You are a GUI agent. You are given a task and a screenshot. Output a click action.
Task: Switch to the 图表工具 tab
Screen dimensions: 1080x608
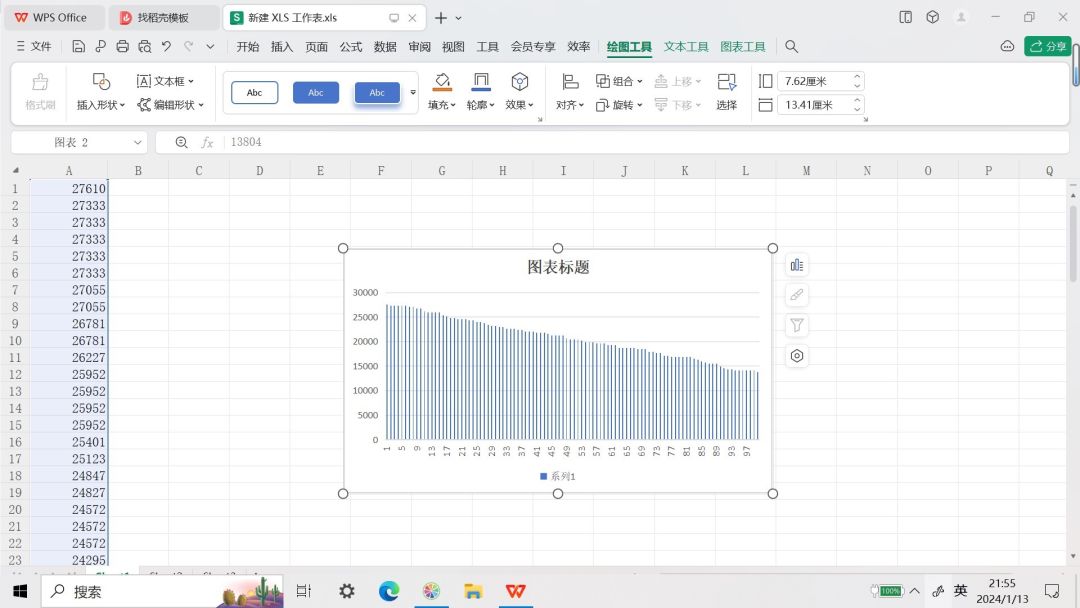point(743,47)
